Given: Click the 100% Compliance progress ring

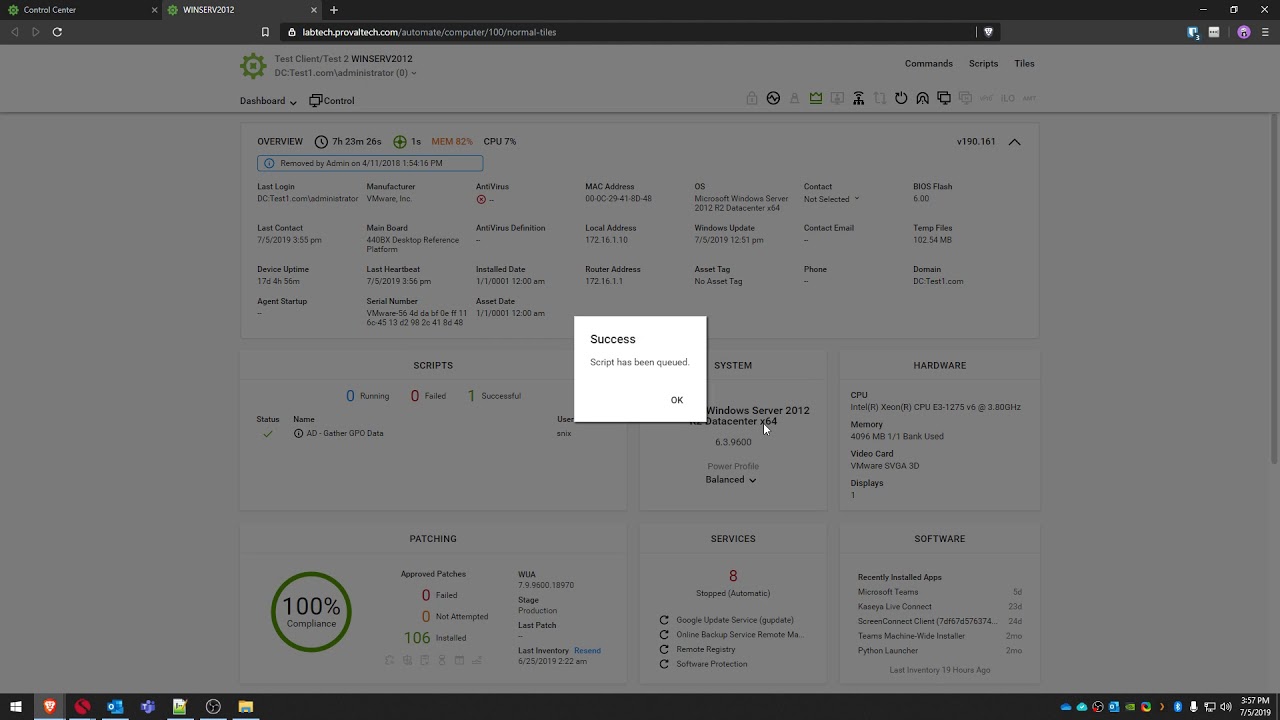Looking at the screenshot, I should 311,612.
